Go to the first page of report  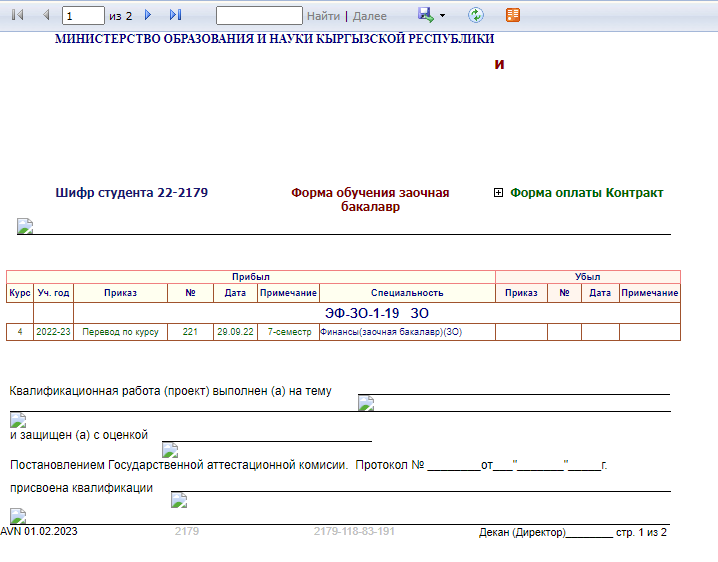click(x=17, y=15)
